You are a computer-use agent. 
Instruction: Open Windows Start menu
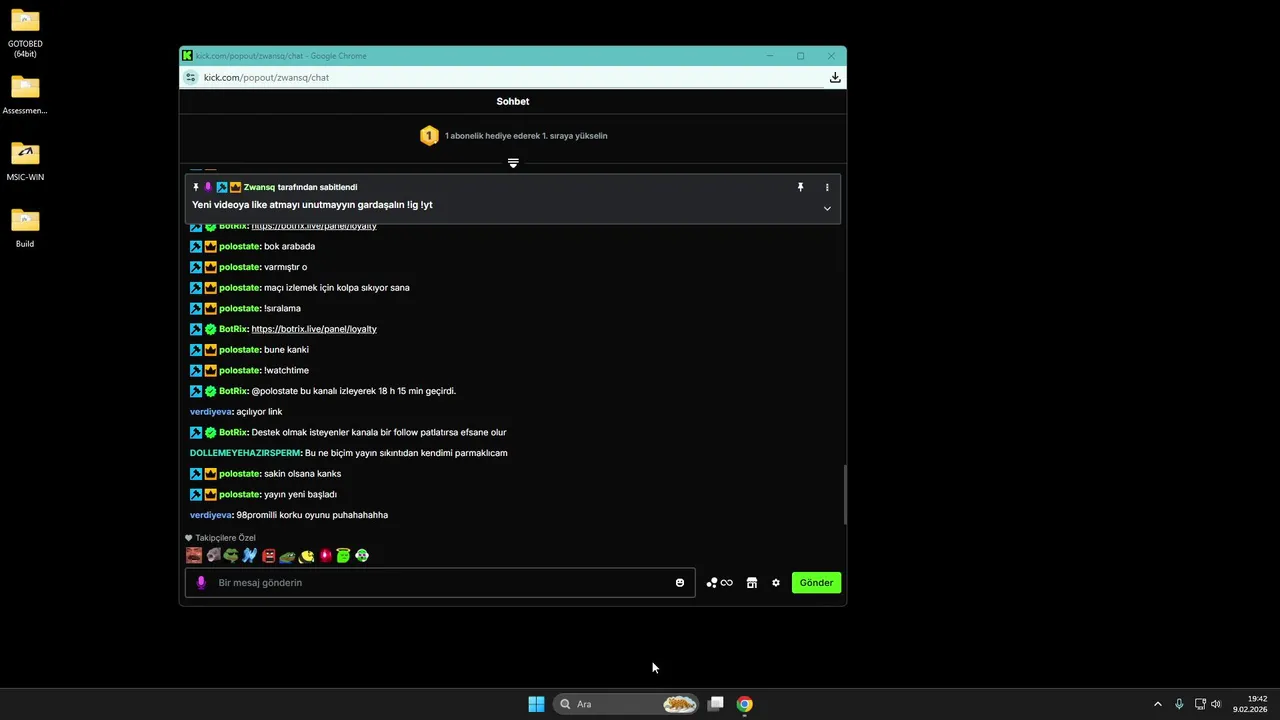point(536,704)
